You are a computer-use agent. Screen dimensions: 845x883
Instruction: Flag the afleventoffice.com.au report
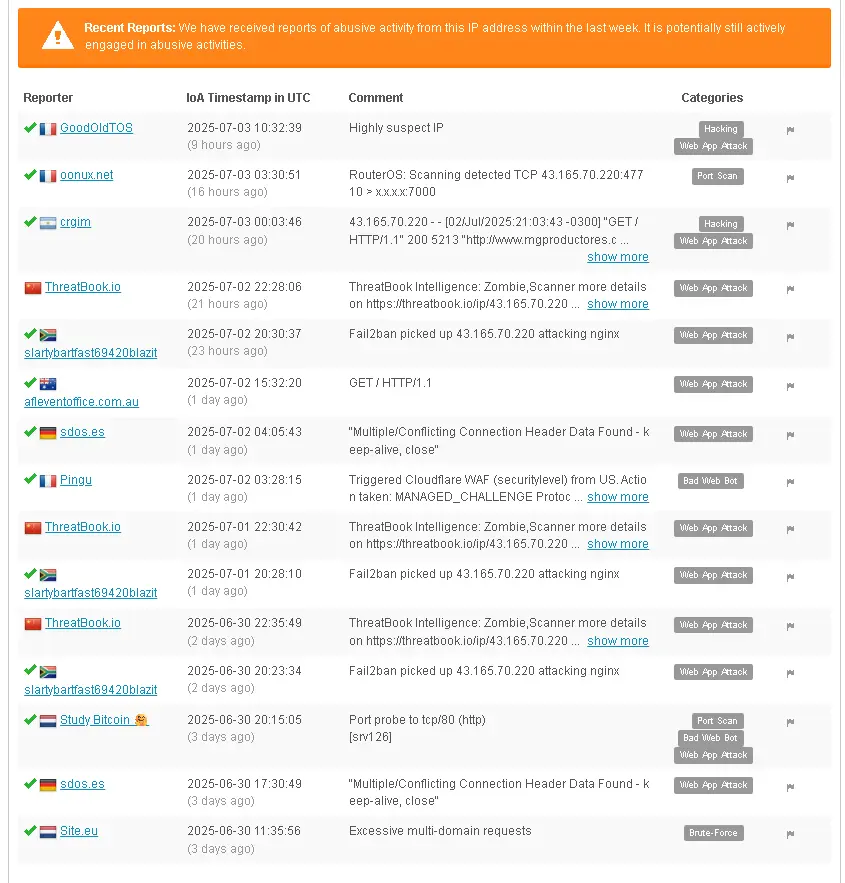pyautogui.click(x=790, y=386)
